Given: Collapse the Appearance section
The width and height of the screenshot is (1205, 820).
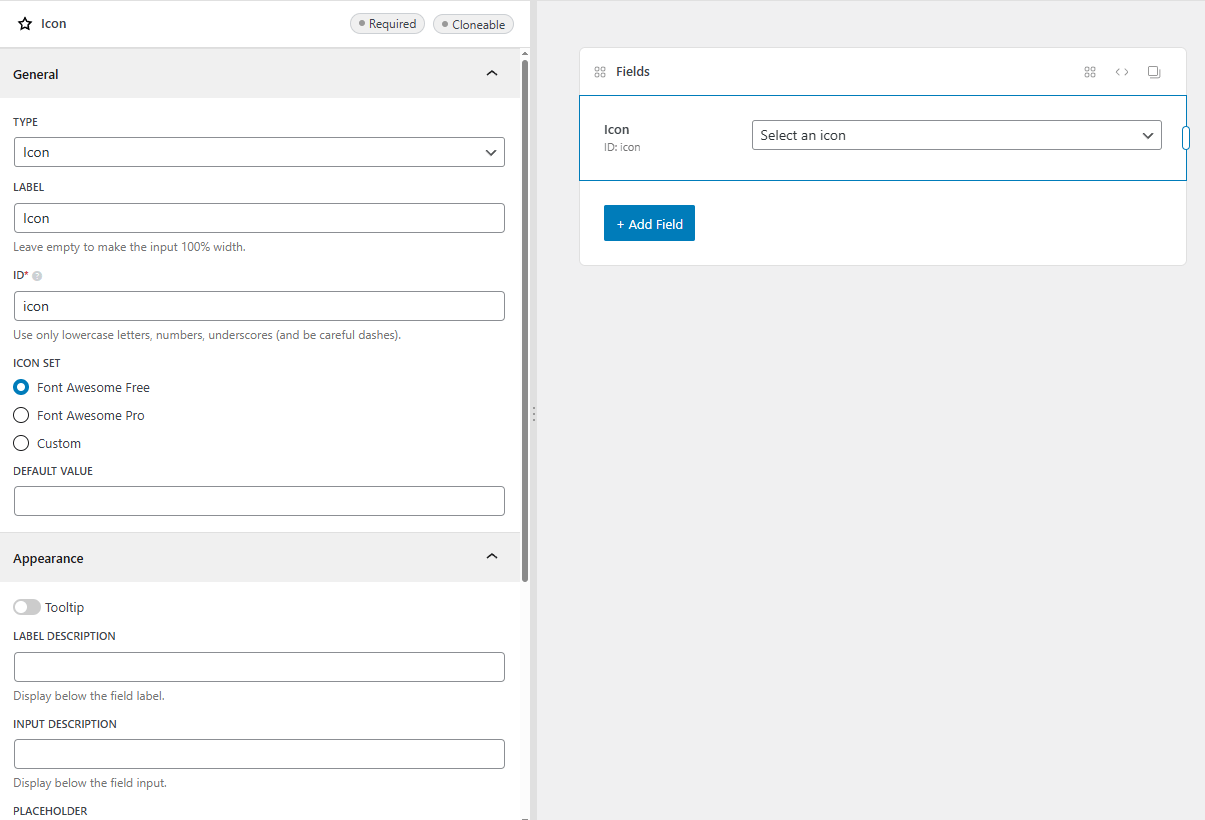Looking at the screenshot, I should pyautogui.click(x=491, y=556).
